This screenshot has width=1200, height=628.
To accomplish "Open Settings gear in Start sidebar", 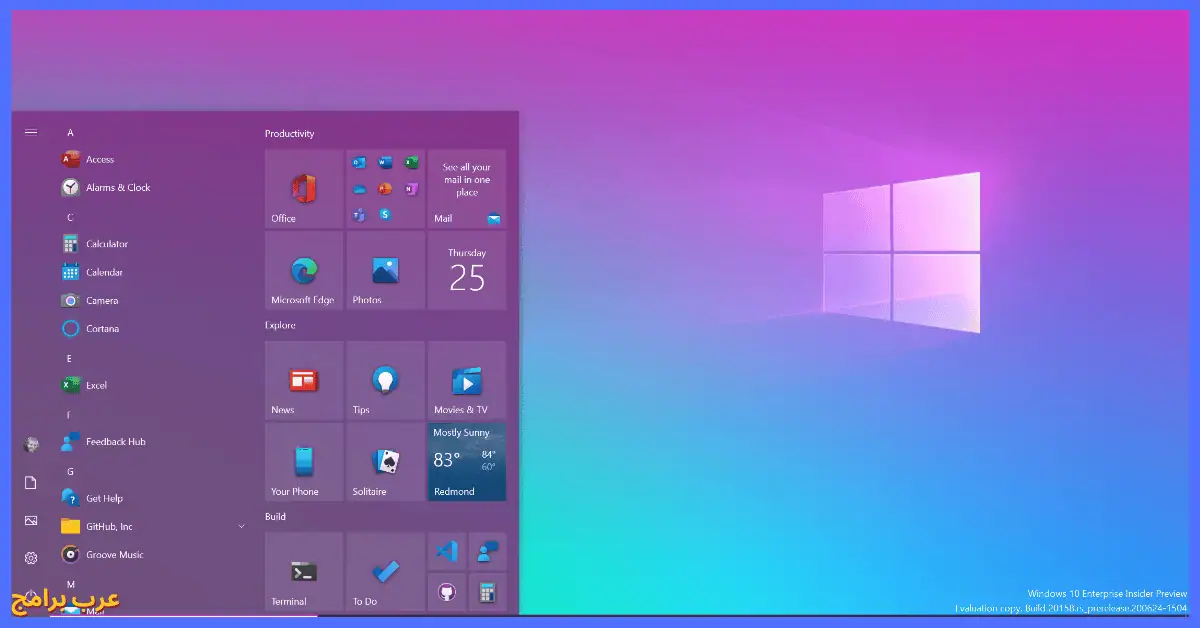I will click(x=31, y=558).
